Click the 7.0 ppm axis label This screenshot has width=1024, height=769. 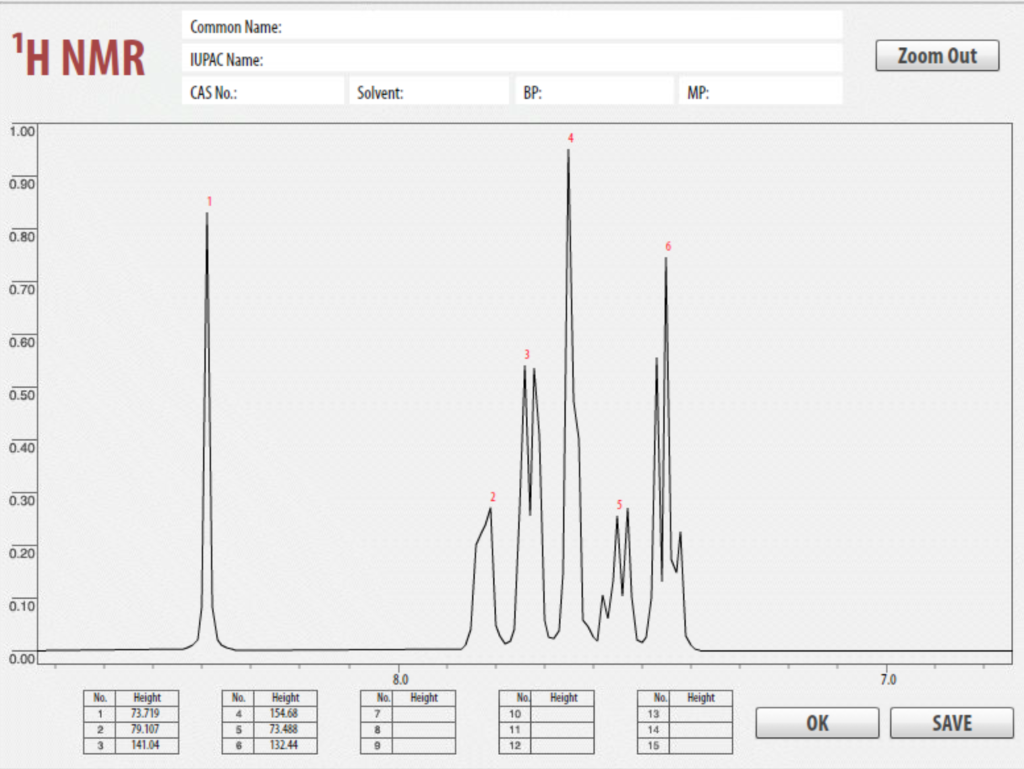pos(888,679)
